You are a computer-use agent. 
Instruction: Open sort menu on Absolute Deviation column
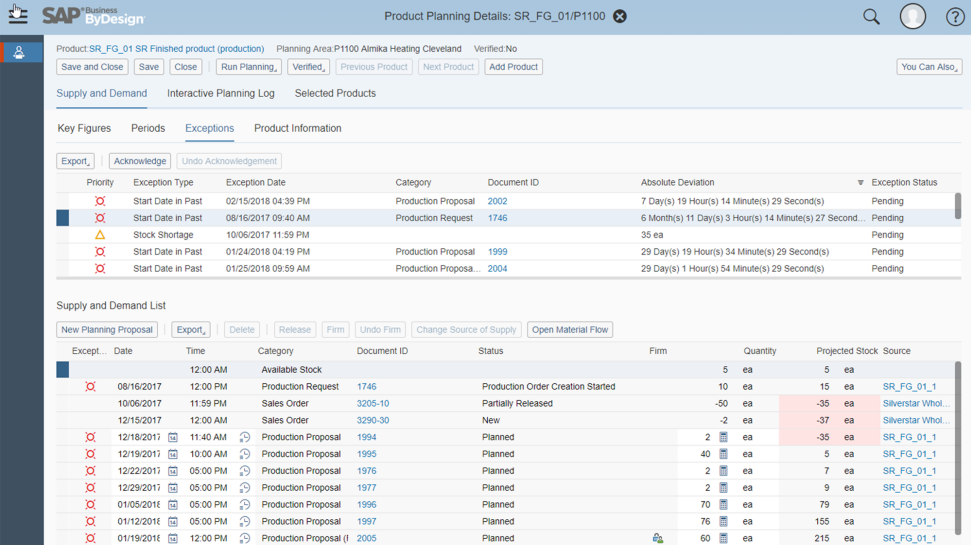coord(860,183)
